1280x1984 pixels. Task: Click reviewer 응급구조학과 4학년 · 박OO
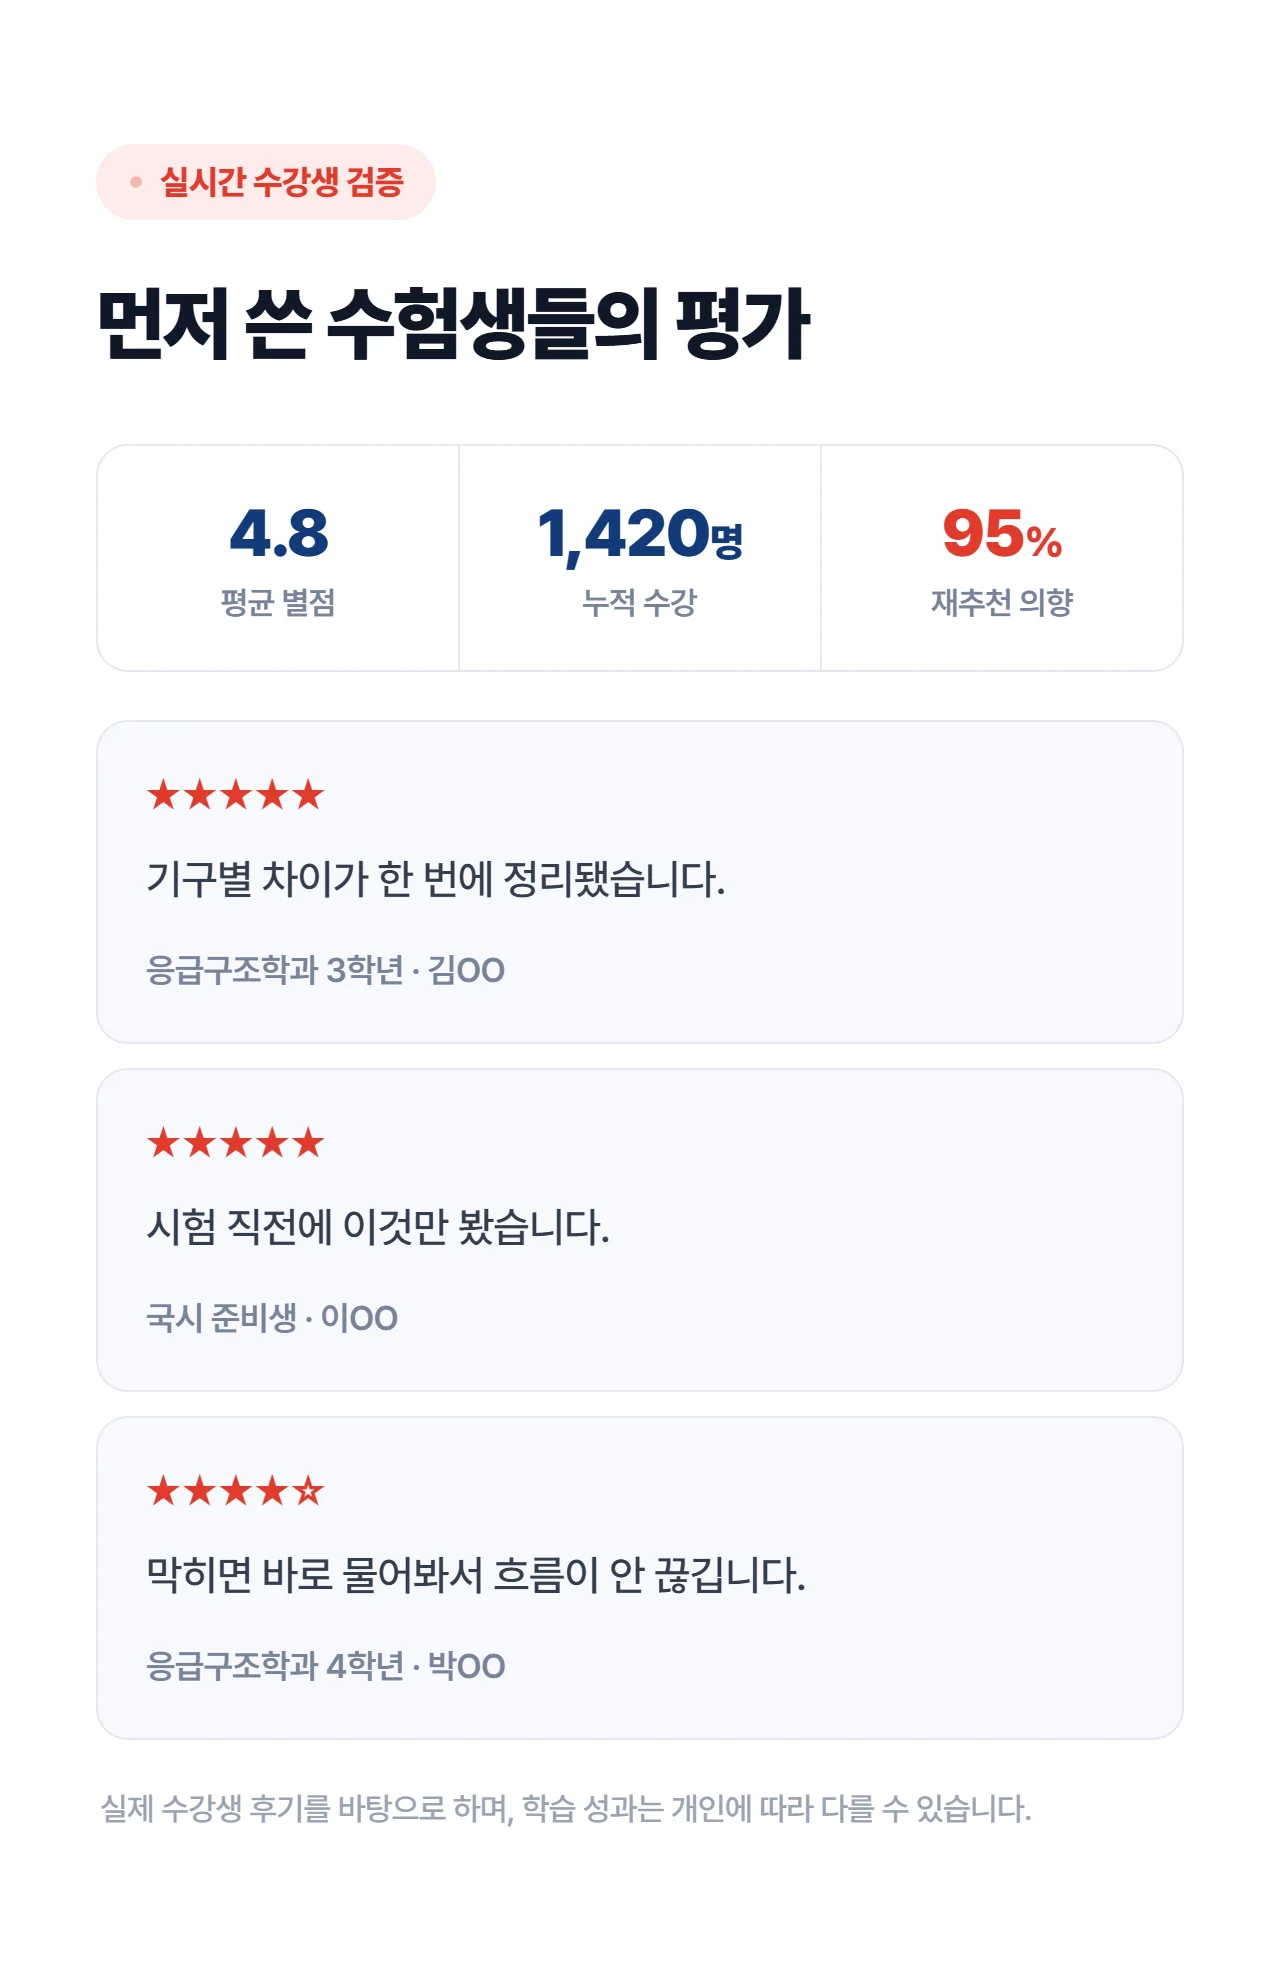[326, 1666]
